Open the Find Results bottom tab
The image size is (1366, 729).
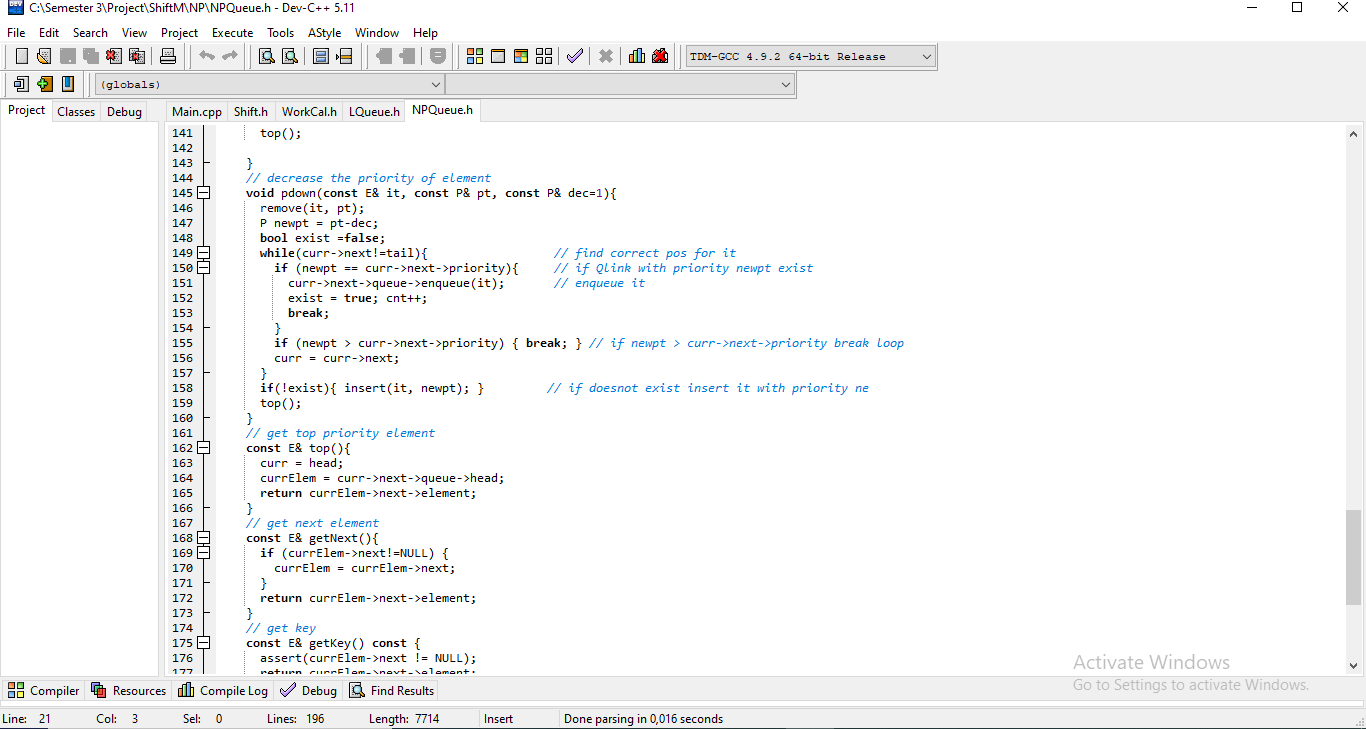[x=391, y=690]
